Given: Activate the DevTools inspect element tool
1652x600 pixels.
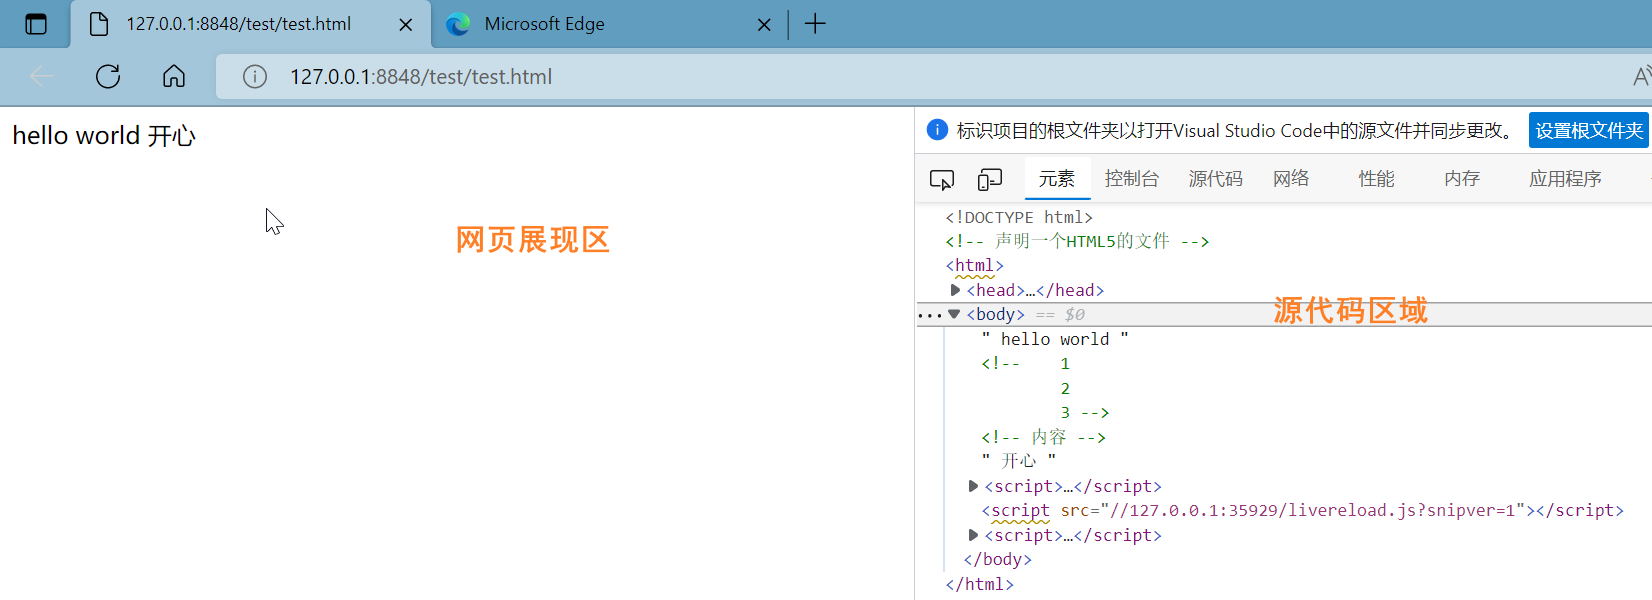Looking at the screenshot, I should click(x=942, y=179).
